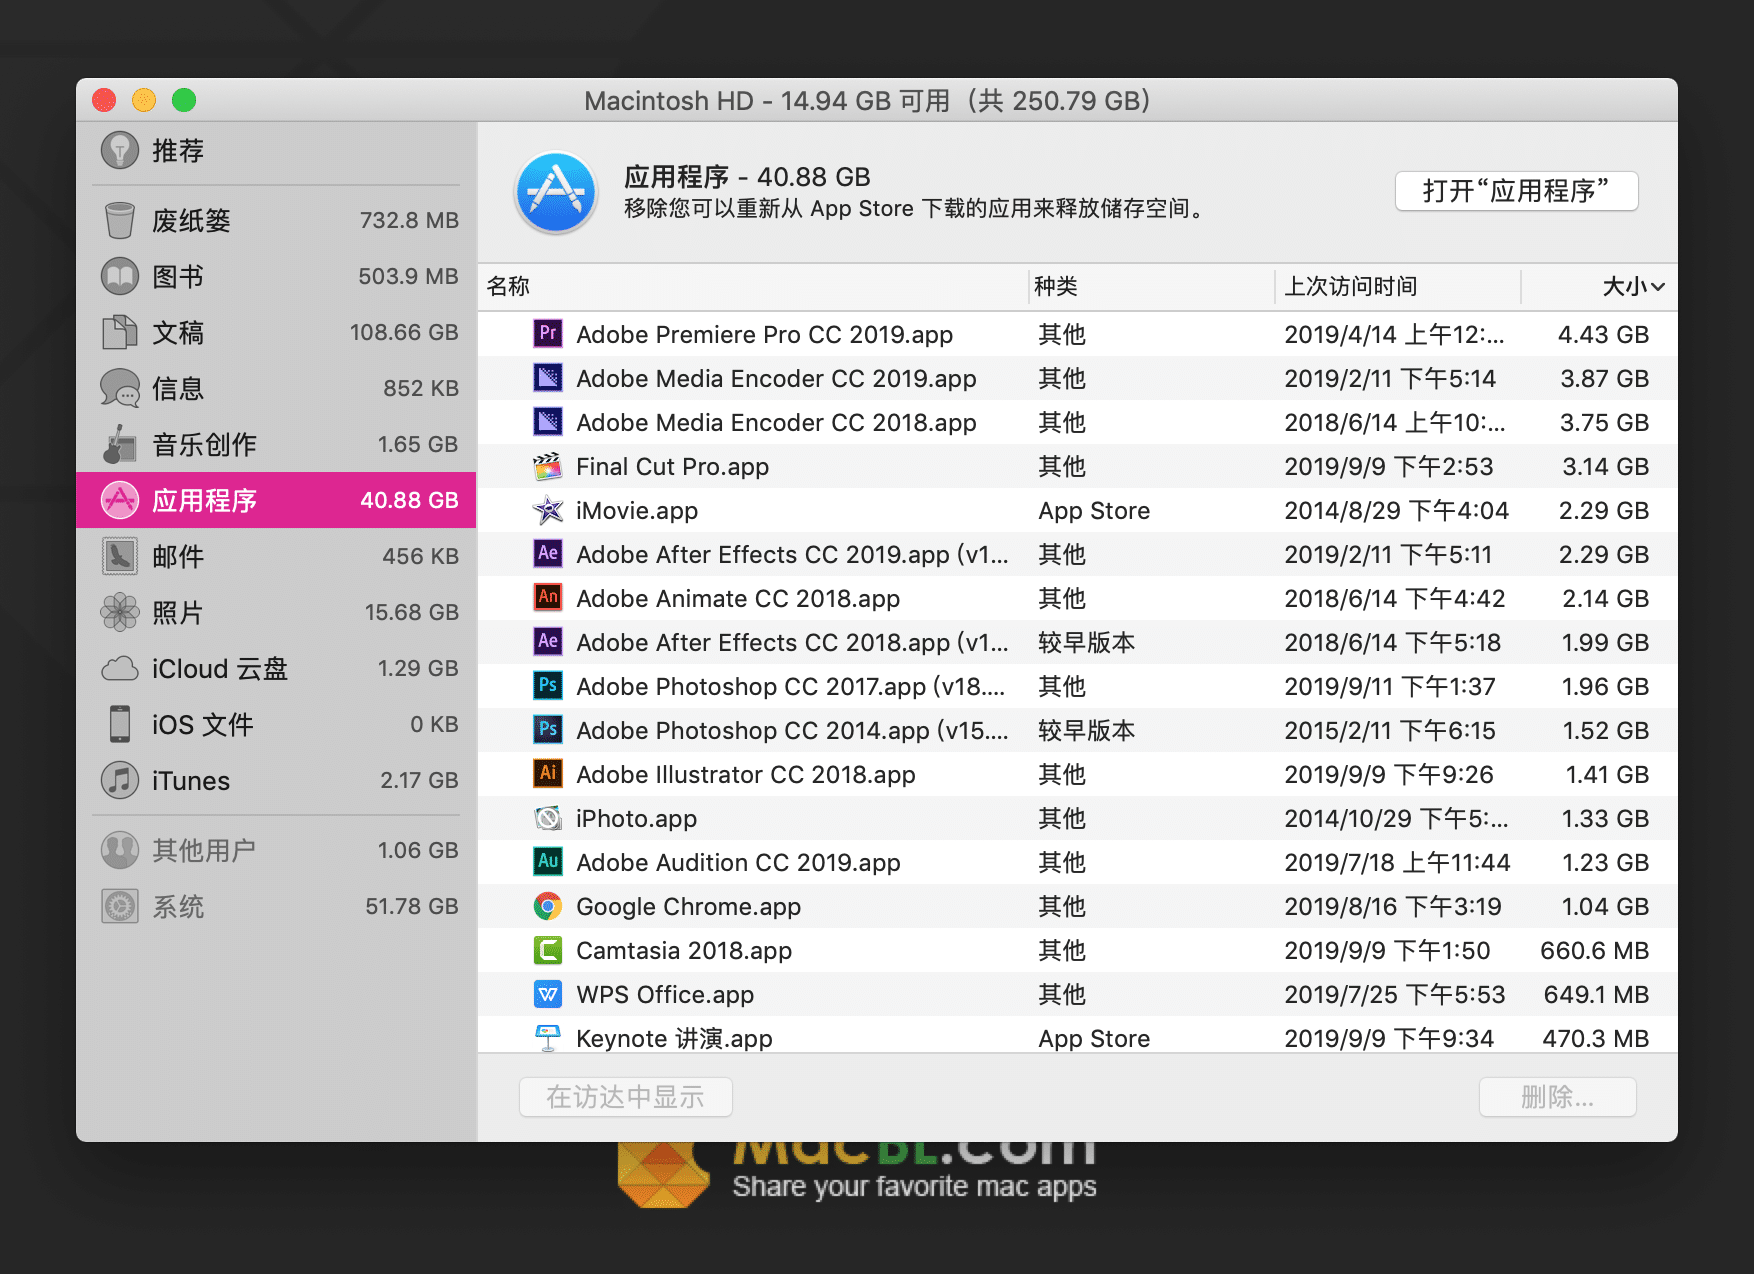The image size is (1754, 1274).
Task: Select iCloud 云盘 category
Action: (x=276, y=668)
